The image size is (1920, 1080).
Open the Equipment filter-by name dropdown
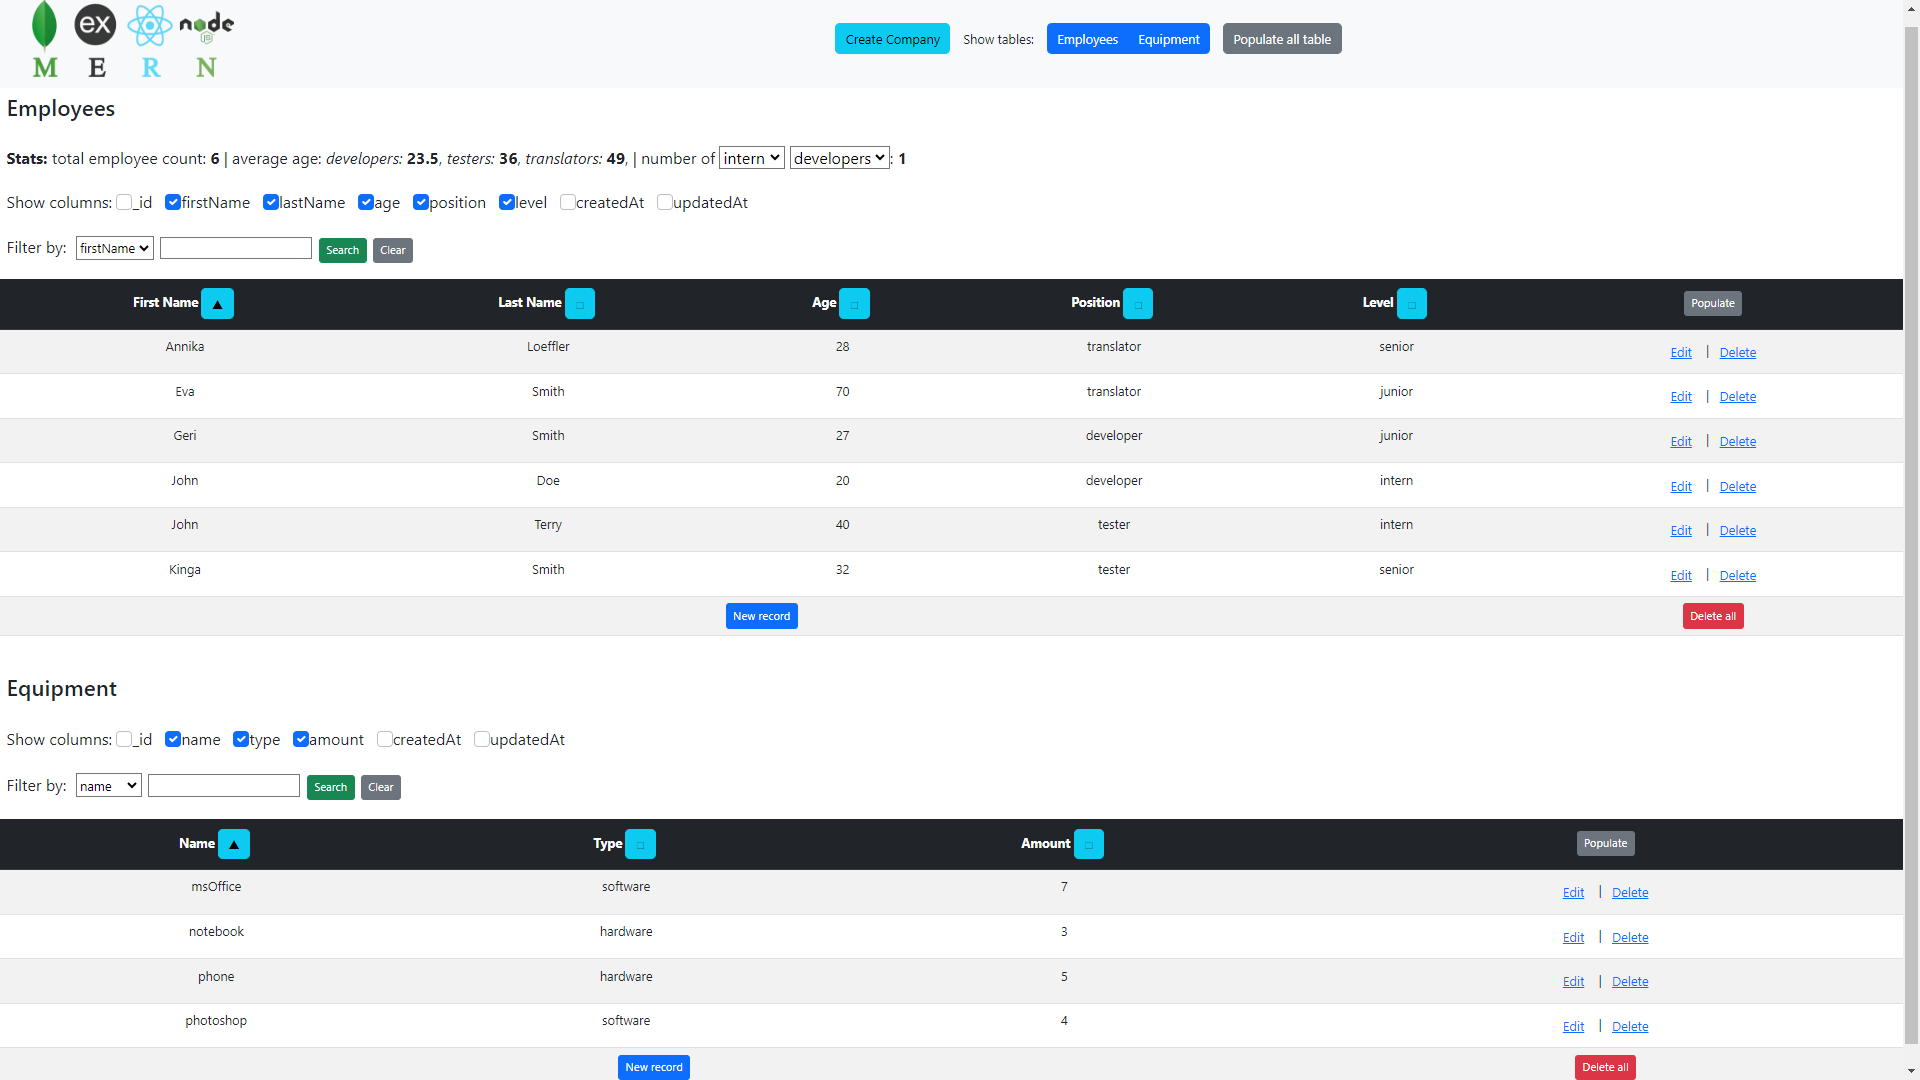[x=107, y=785]
